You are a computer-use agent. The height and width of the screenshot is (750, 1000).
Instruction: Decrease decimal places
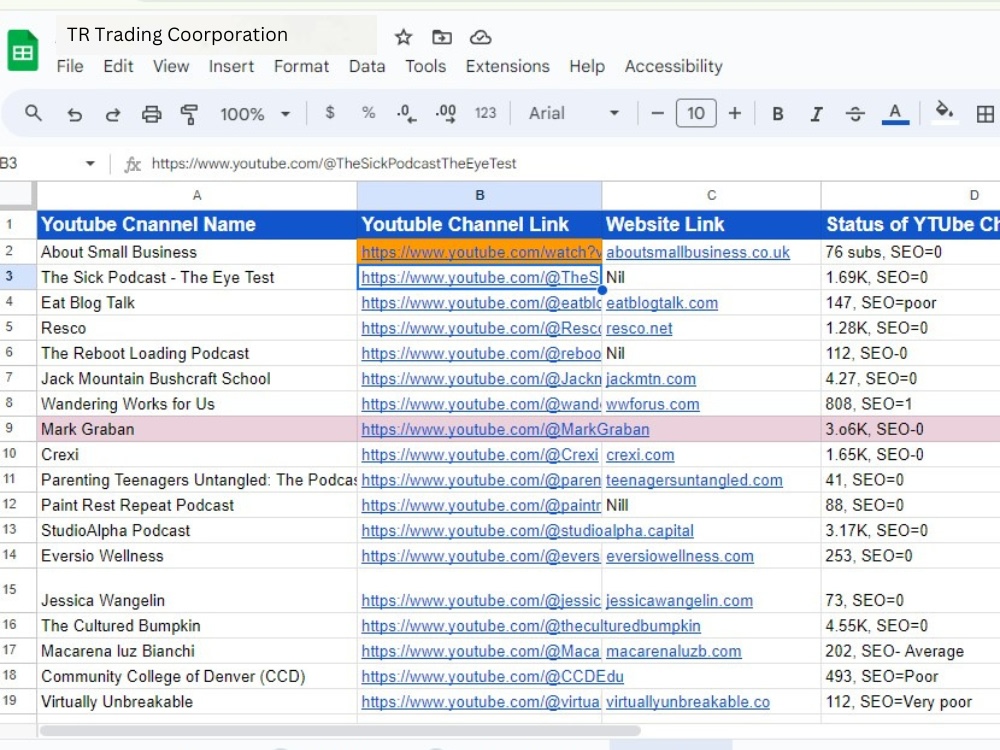[x=406, y=114]
